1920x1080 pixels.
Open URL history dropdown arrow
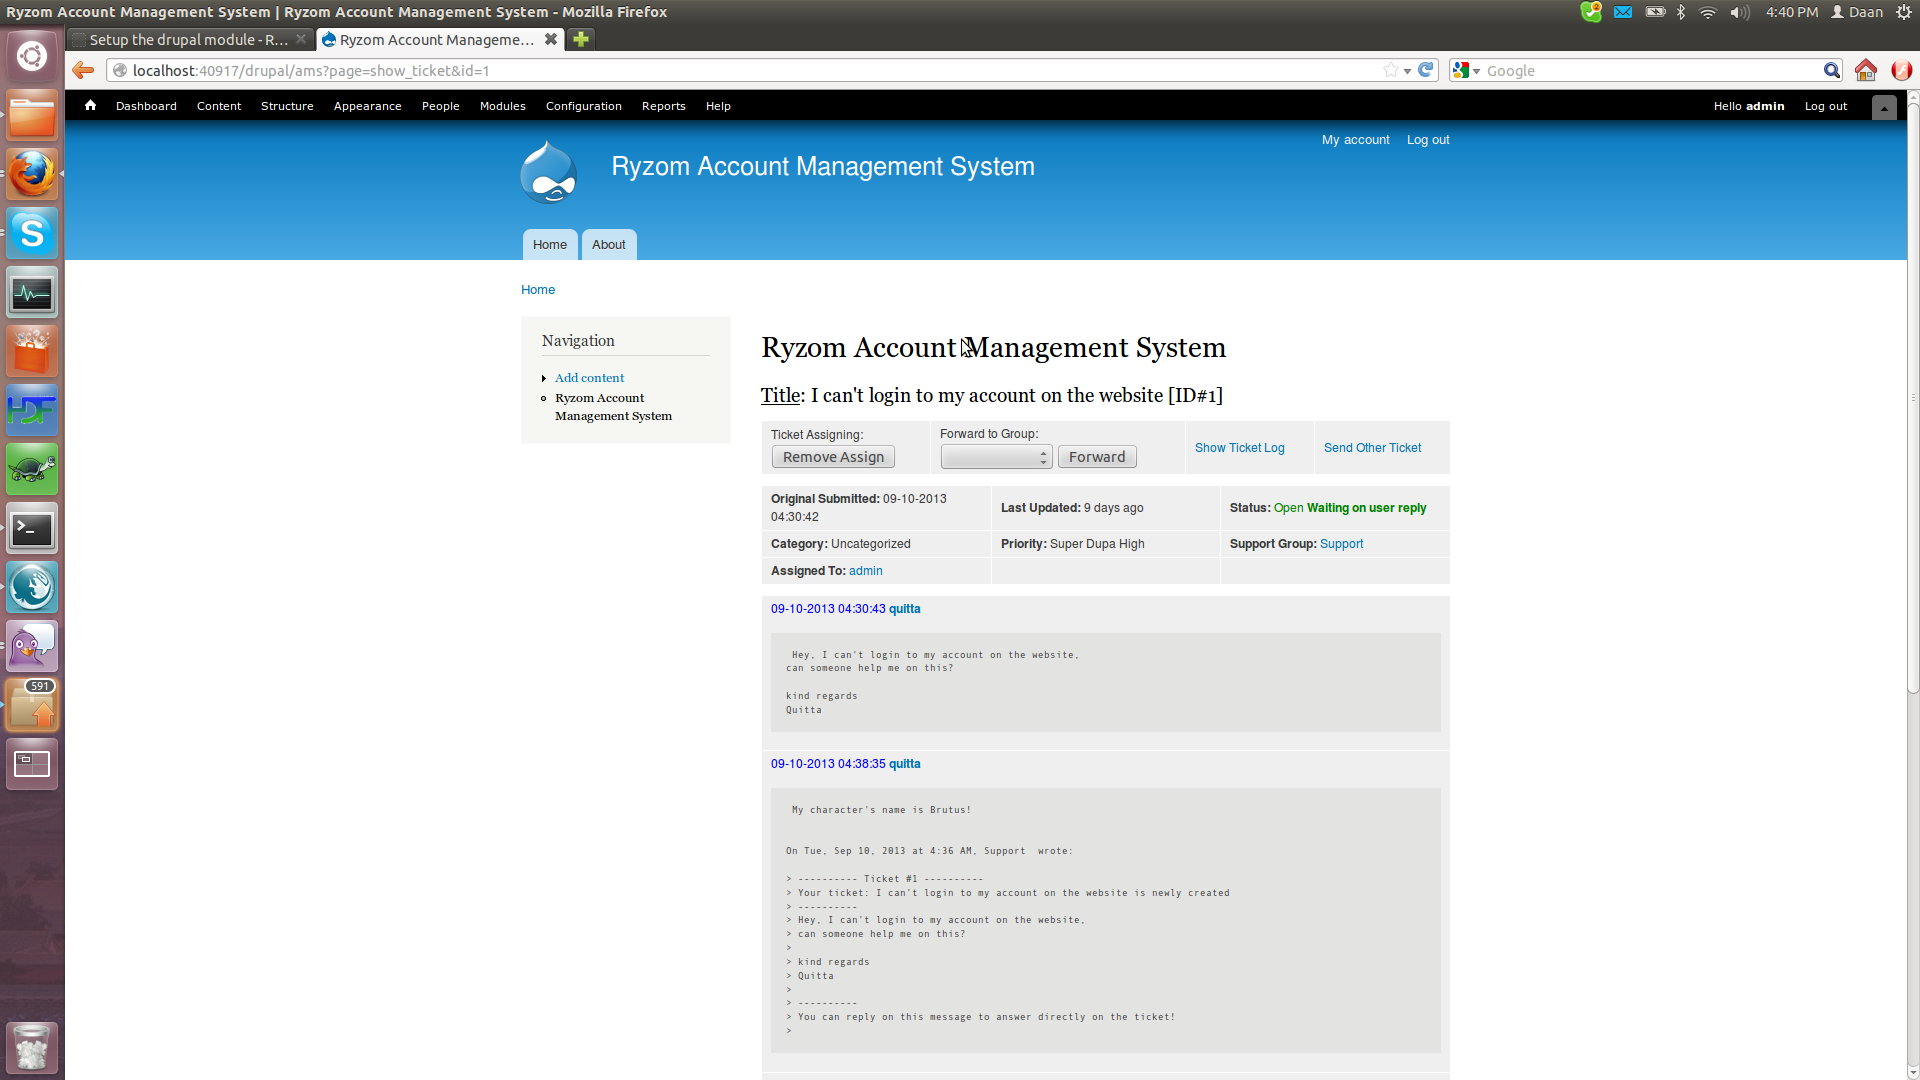tap(1407, 71)
